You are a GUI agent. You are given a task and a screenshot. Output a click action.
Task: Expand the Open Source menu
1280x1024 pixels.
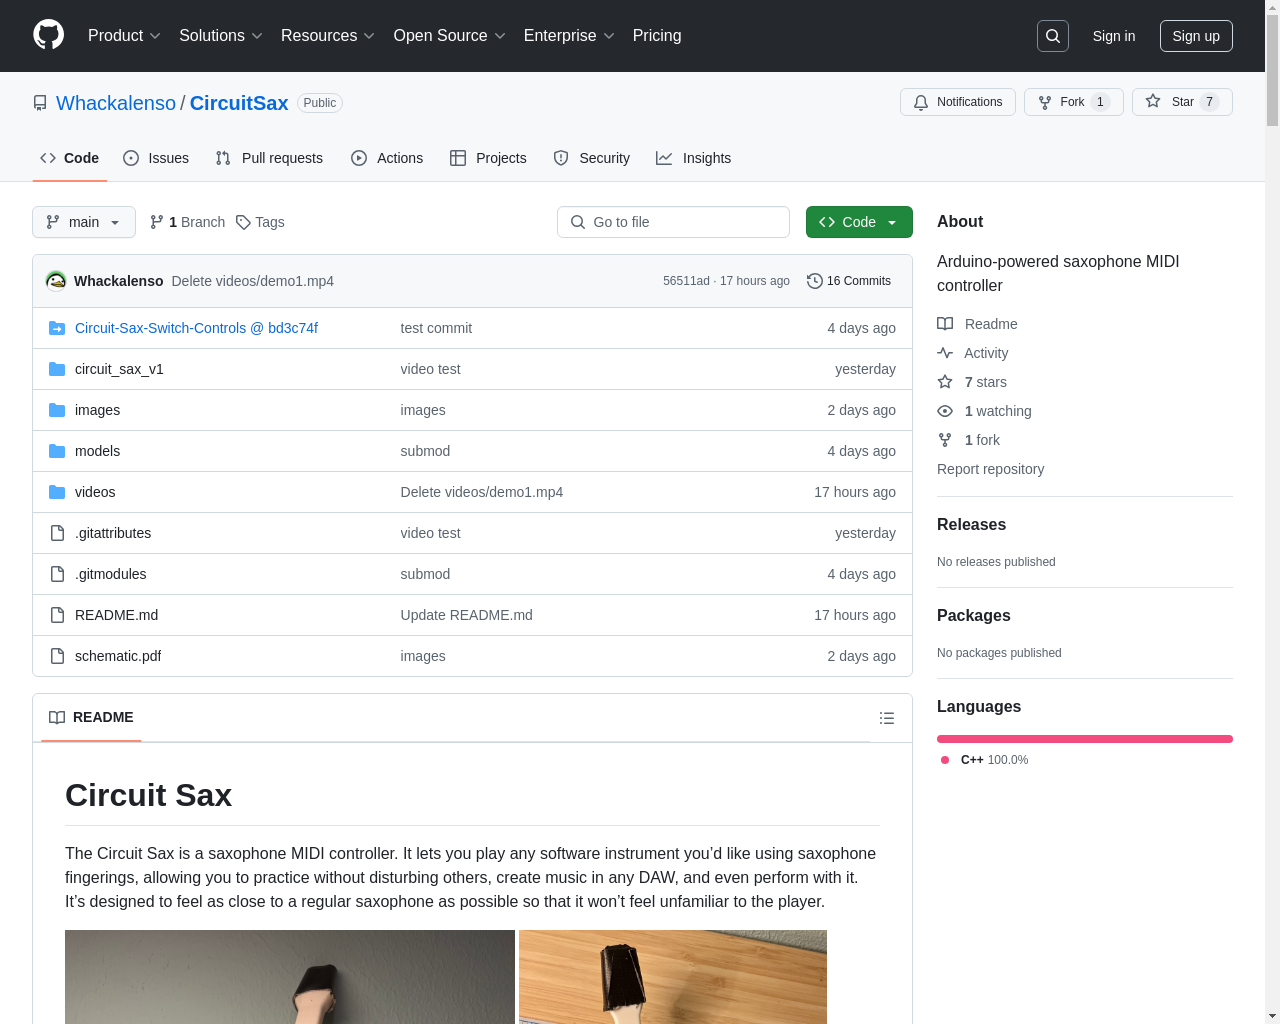[450, 36]
